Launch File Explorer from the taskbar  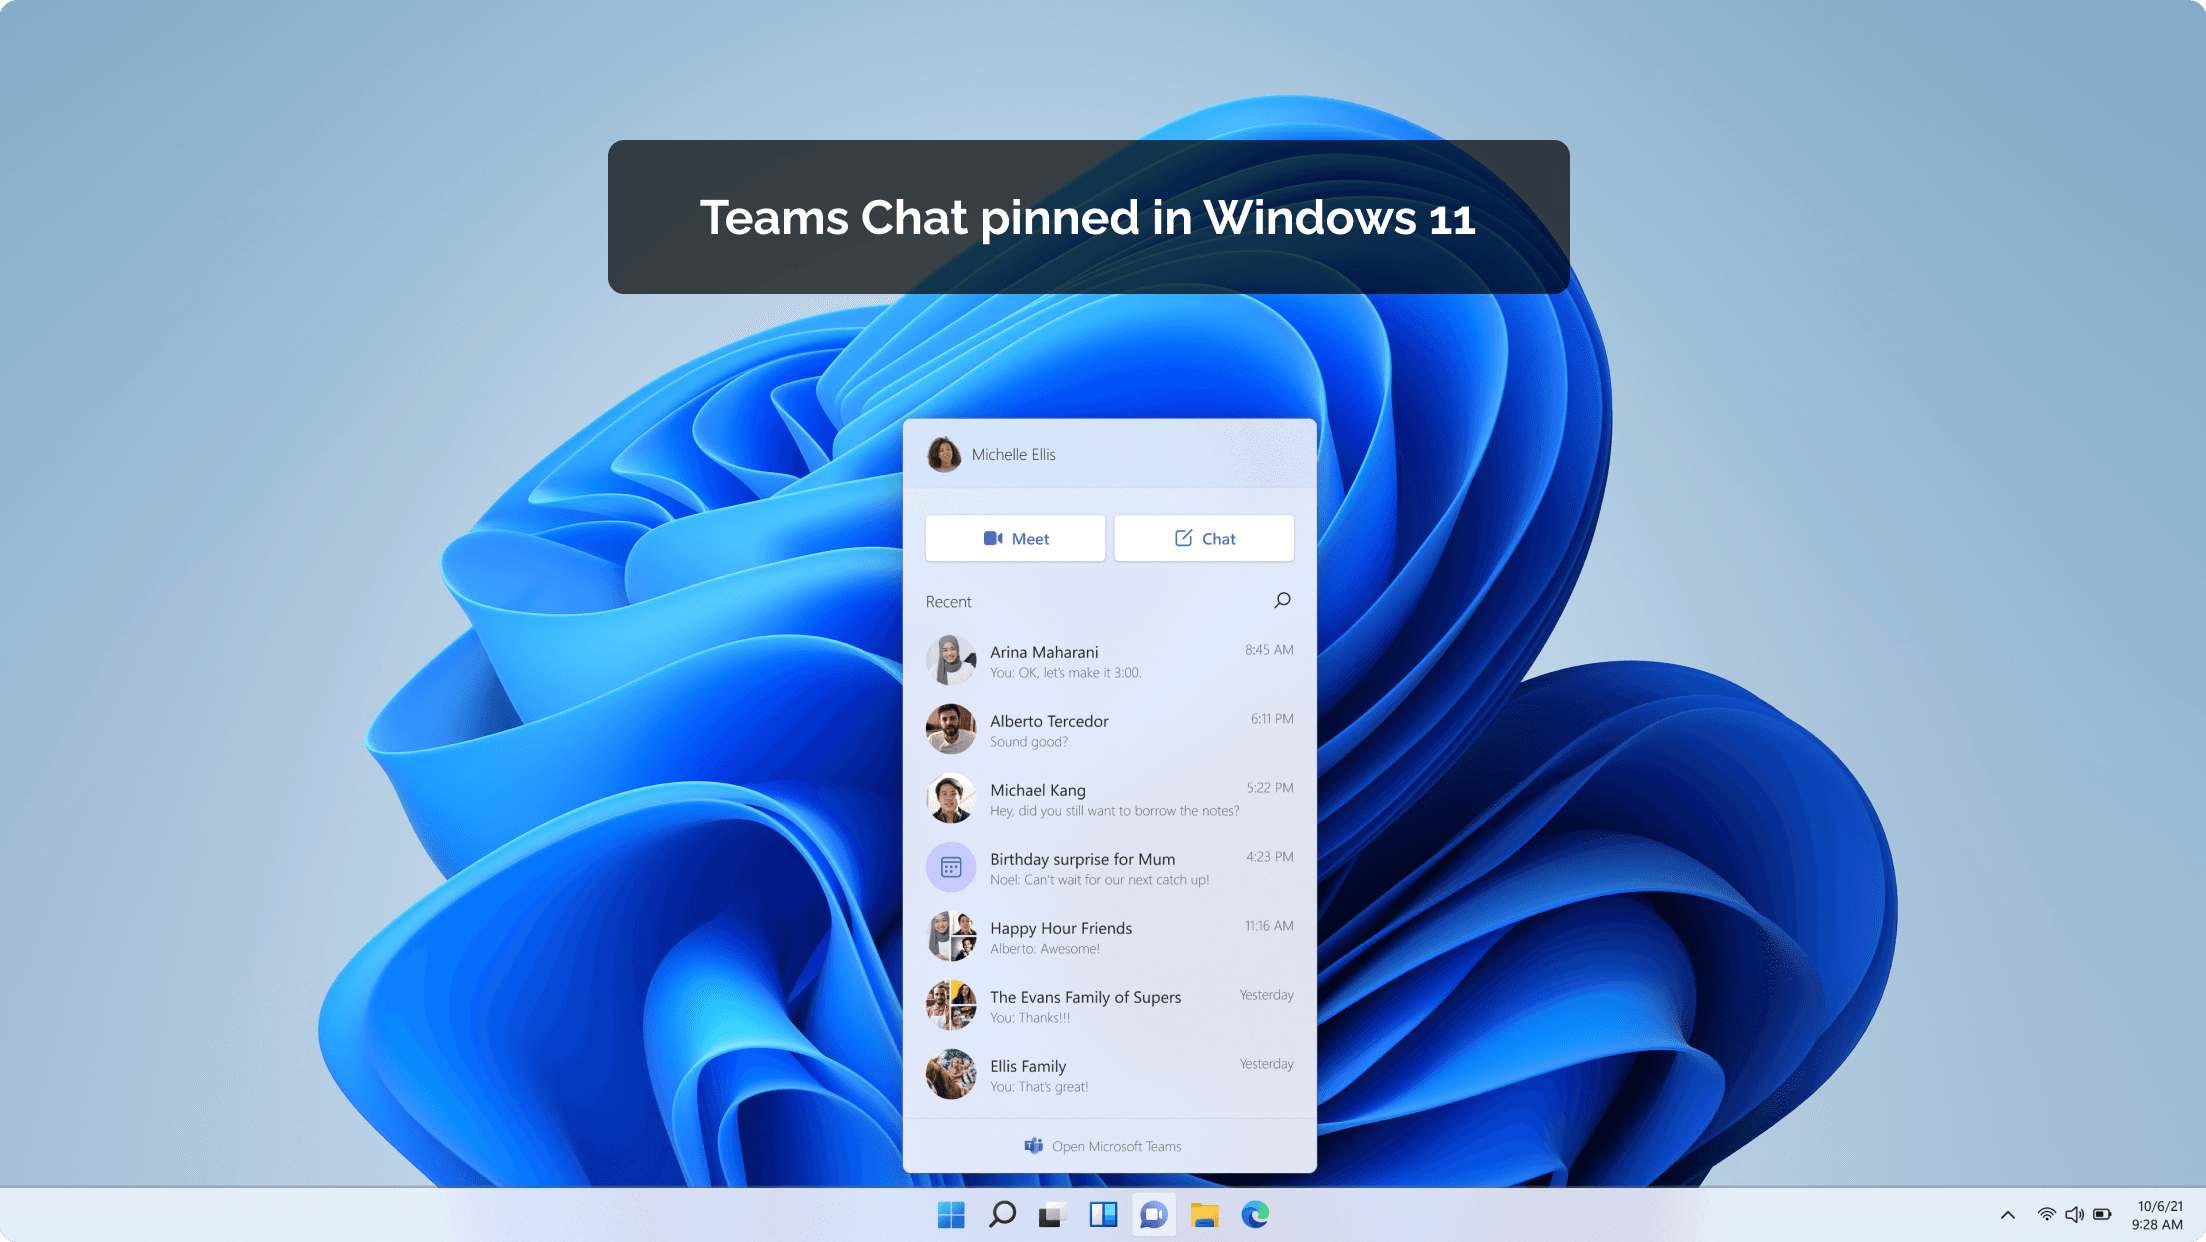[1205, 1215]
